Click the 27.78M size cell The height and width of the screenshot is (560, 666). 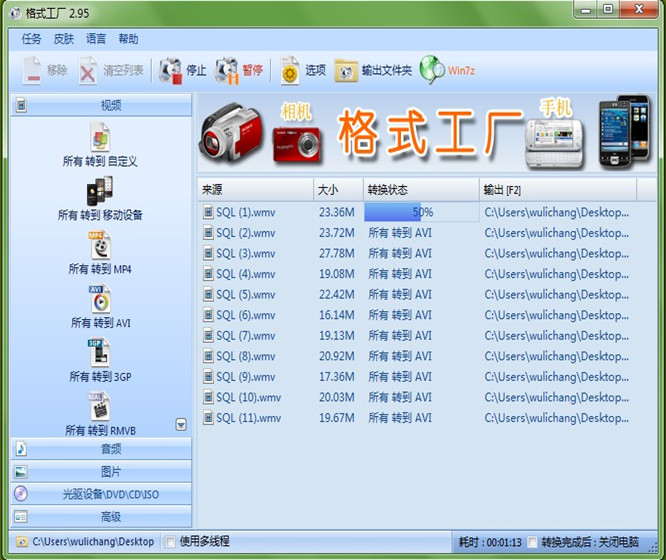pos(337,253)
